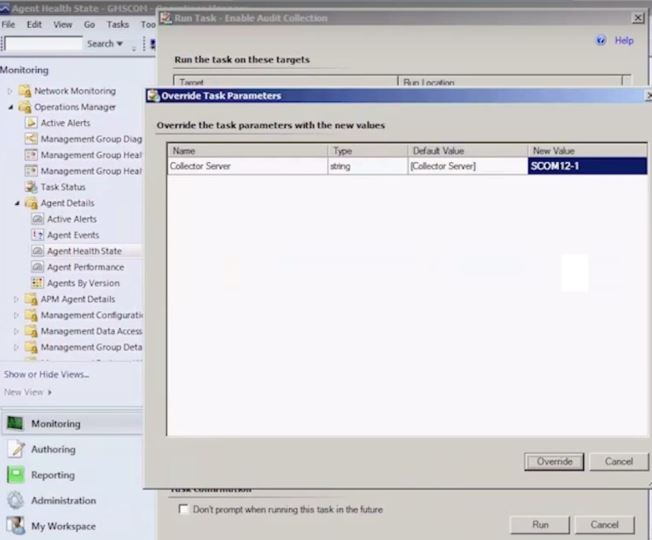This screenshot has width=652, height=540.
Task: Open the File menu
Action: coord(8,24)
